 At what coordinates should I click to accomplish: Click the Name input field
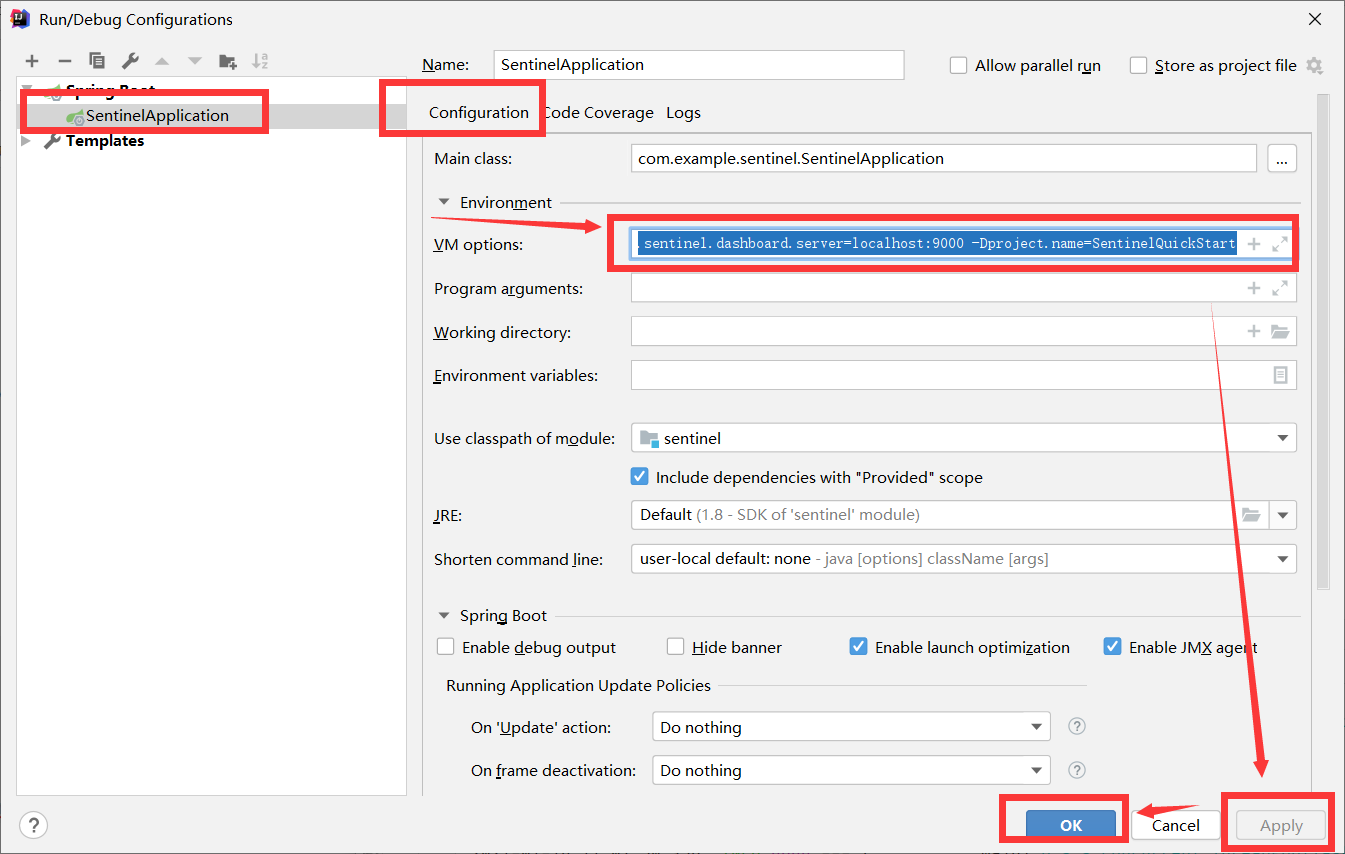(x=699, y=65)
